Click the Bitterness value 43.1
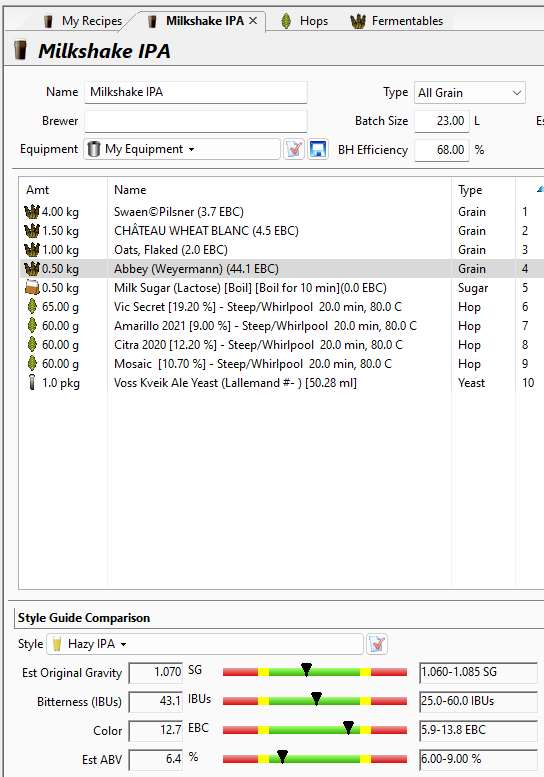The image size is (544, 777). coord(156,701)
